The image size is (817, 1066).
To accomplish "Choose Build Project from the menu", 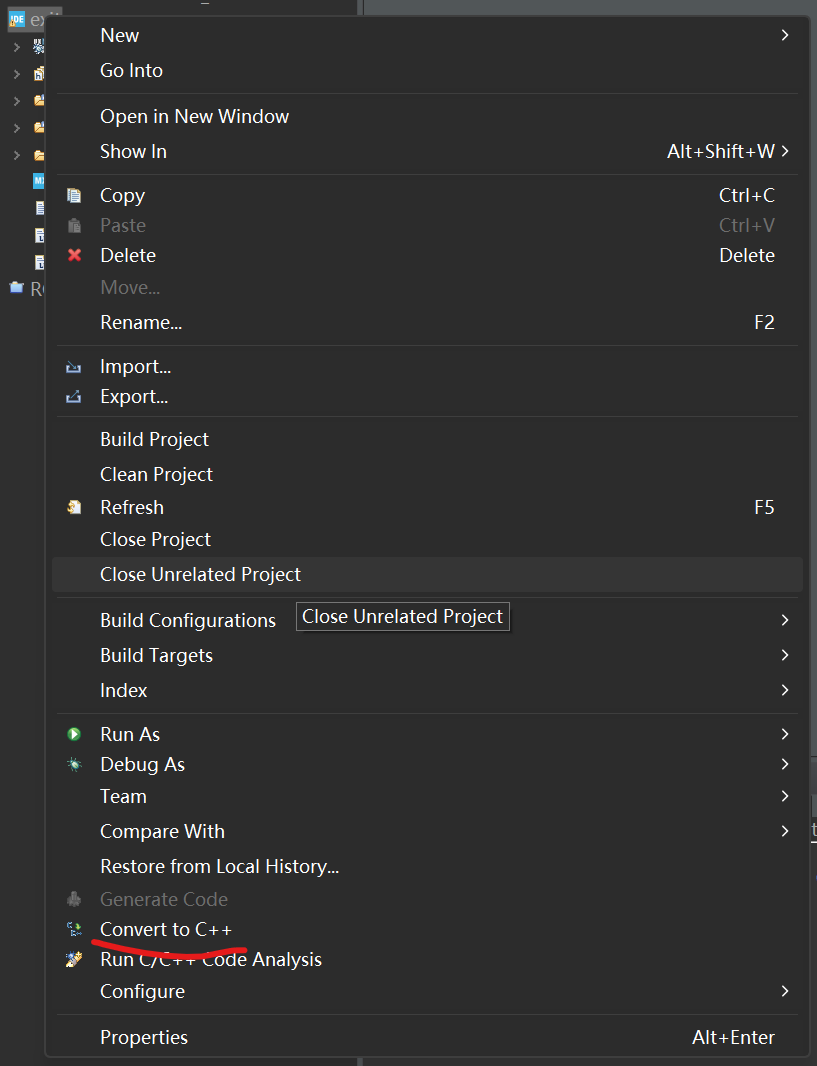I will tap(154, 439).
